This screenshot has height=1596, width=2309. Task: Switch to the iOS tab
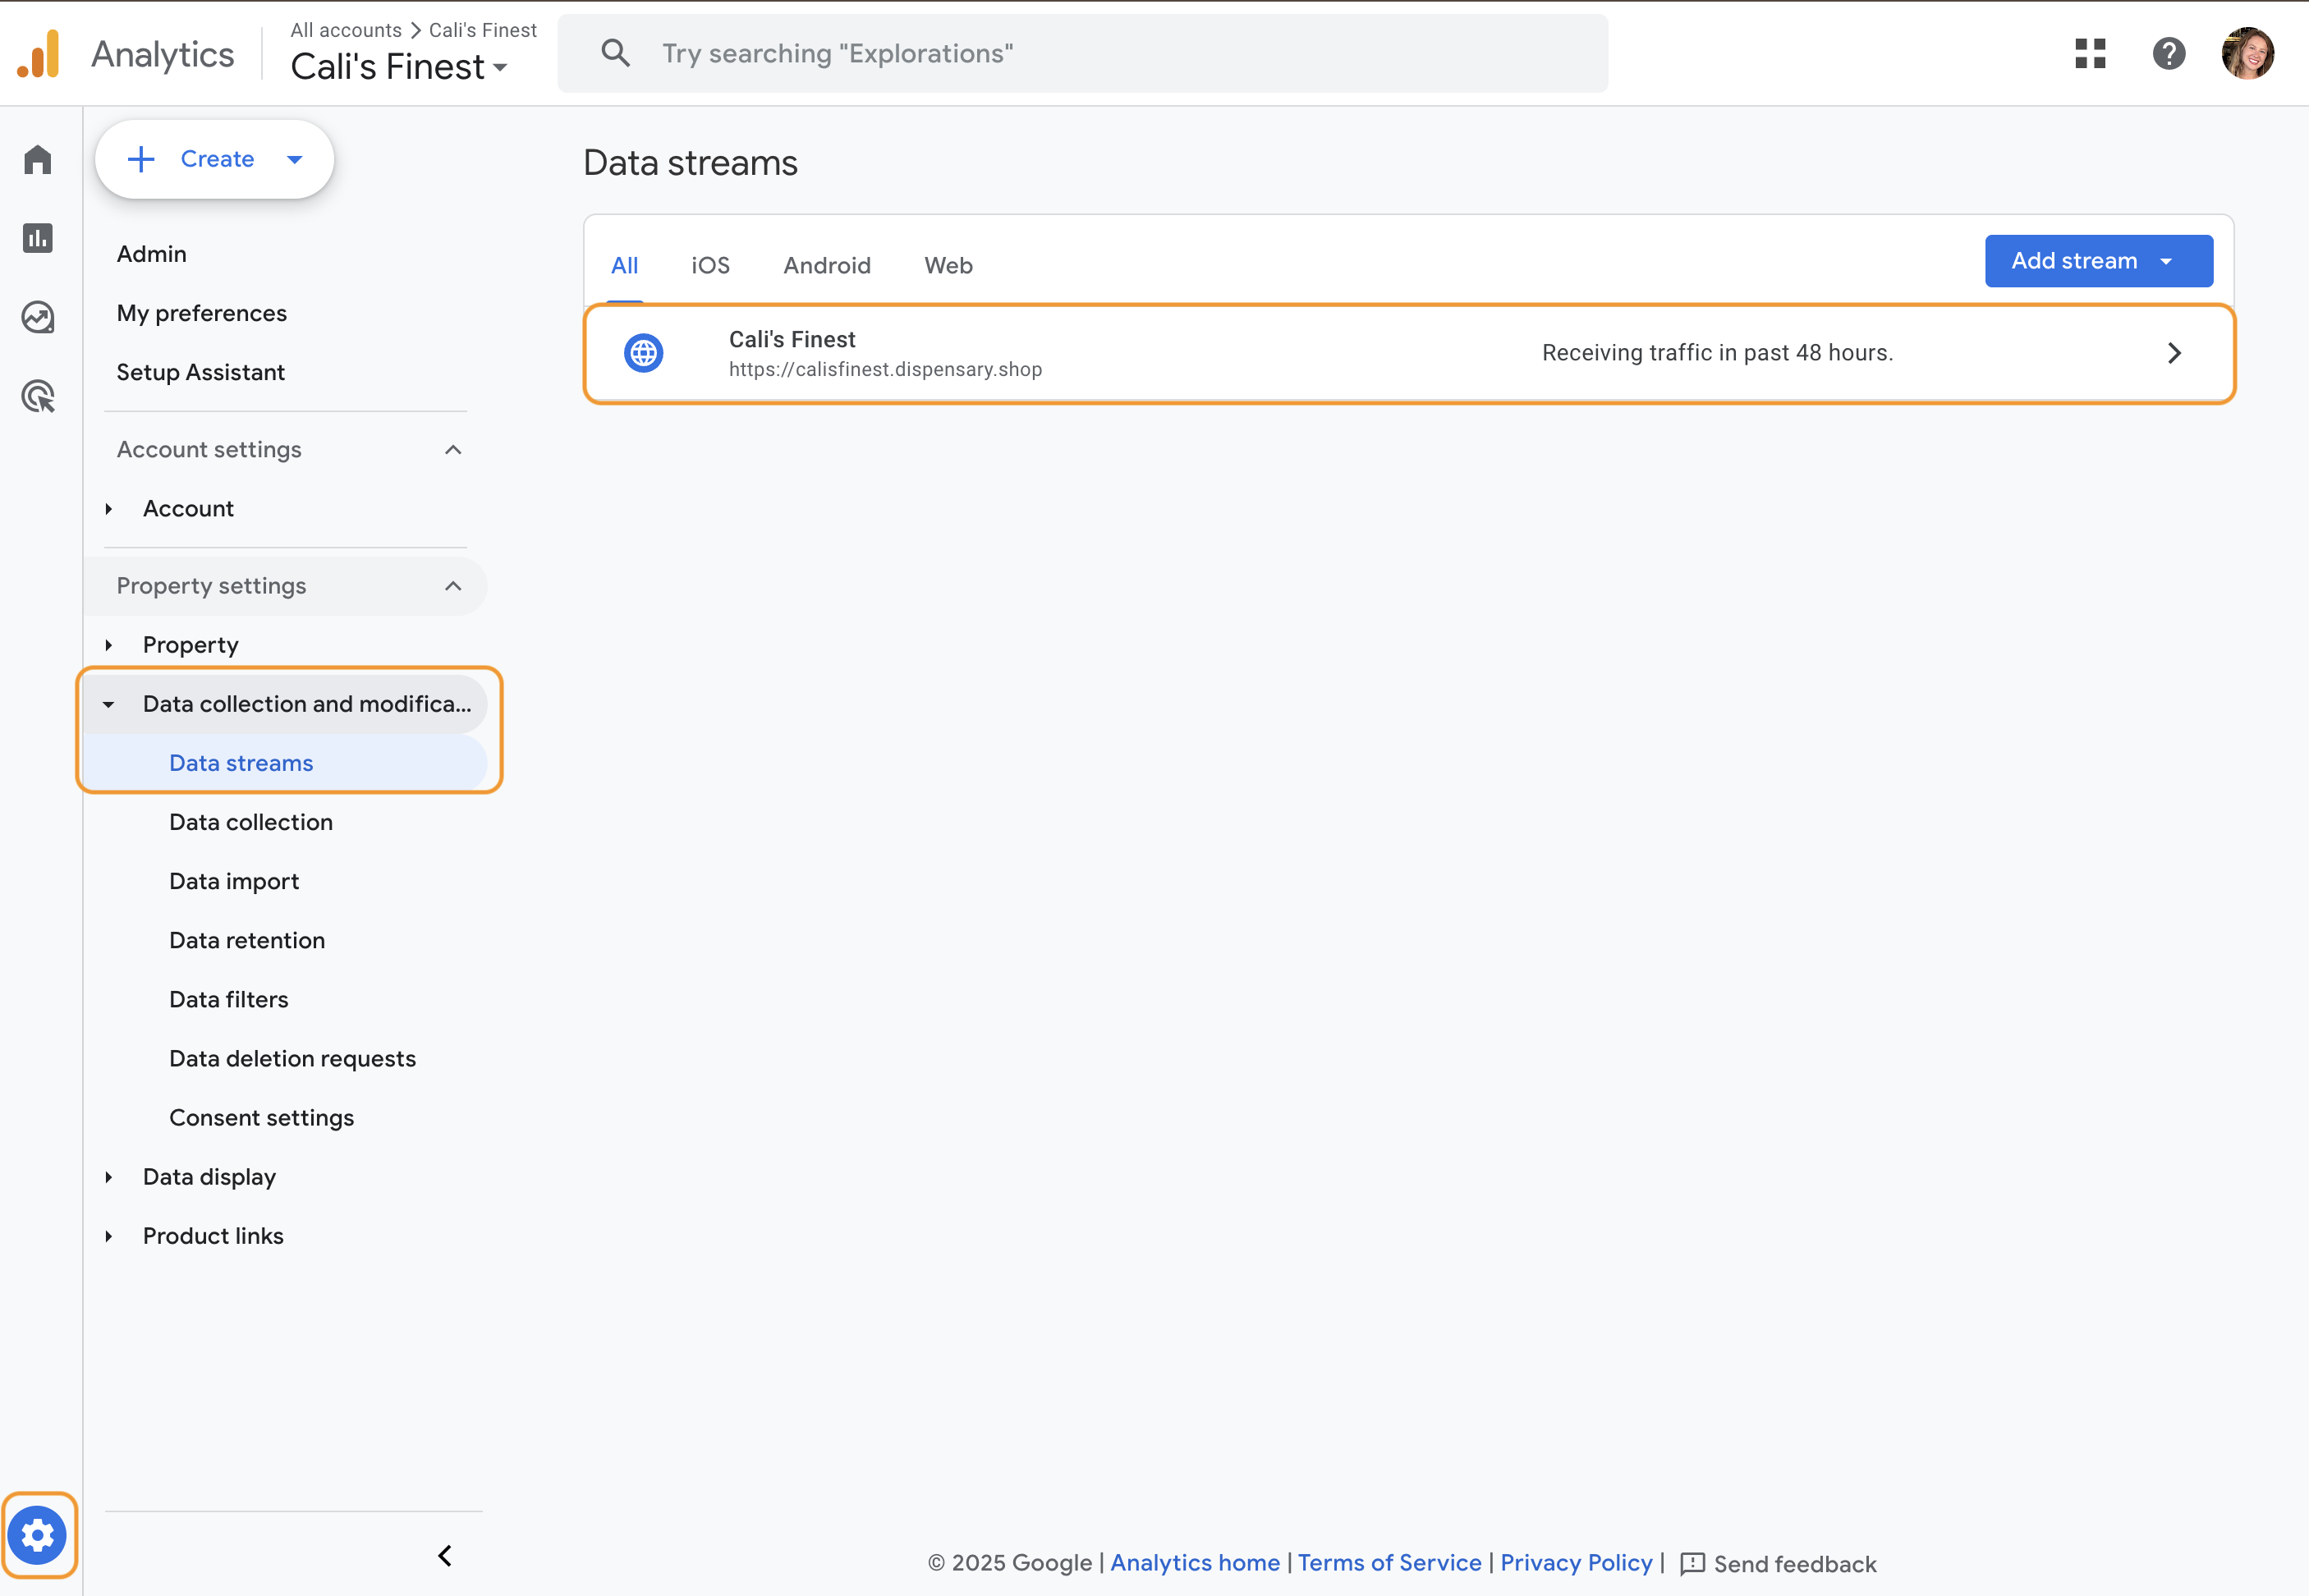tap(711, 265)
